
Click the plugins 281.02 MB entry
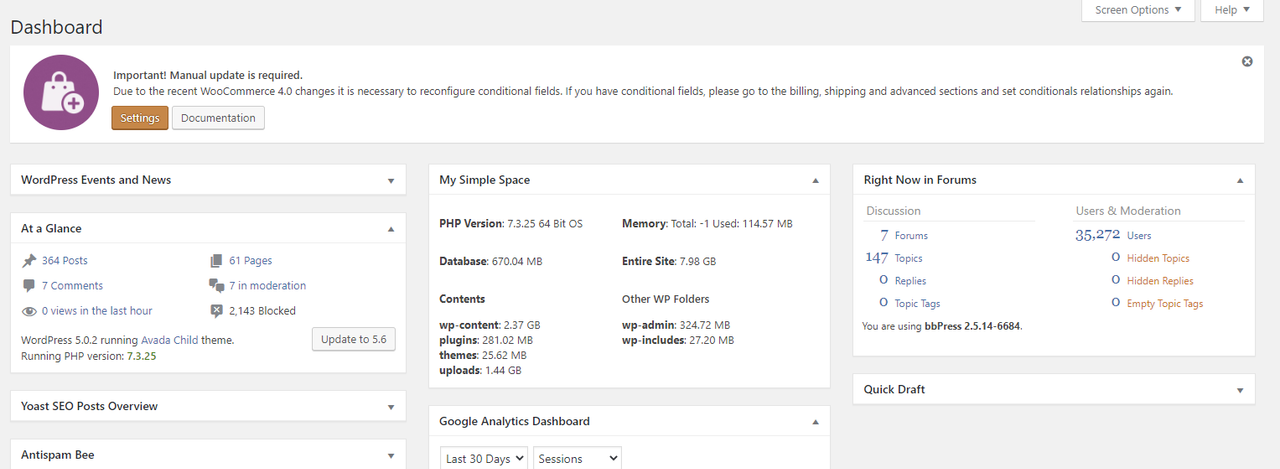[x=485, y=340]
